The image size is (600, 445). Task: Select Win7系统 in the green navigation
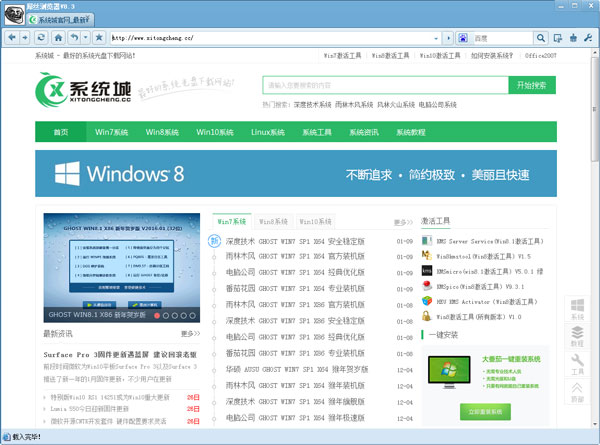click(x=111, y=132)
